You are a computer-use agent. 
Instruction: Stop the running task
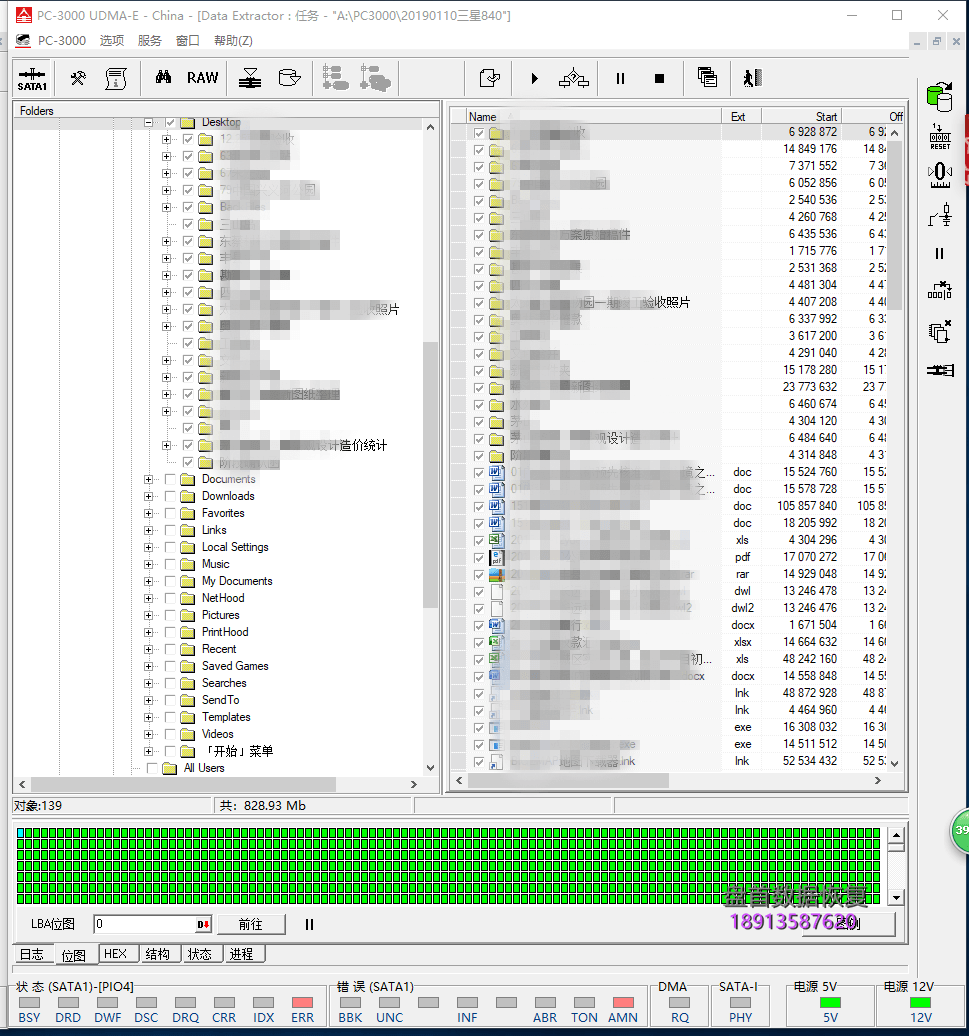[x=659, y=79]
